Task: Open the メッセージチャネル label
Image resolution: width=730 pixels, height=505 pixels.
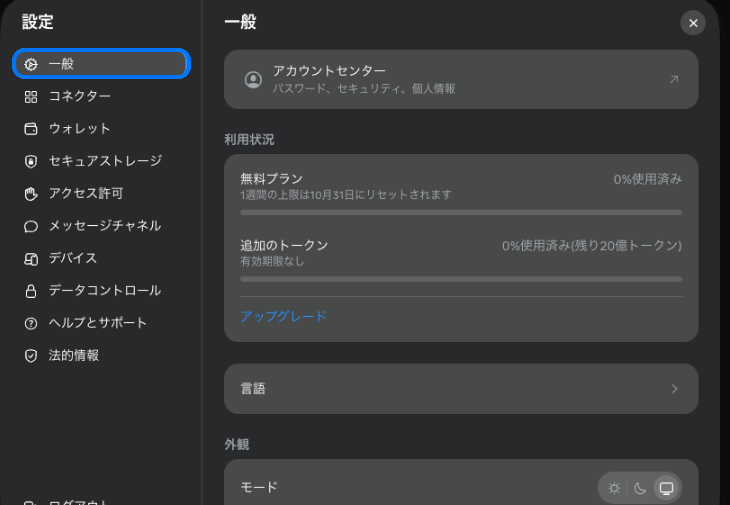Action: pyautogui.click(x=105, y=226)
